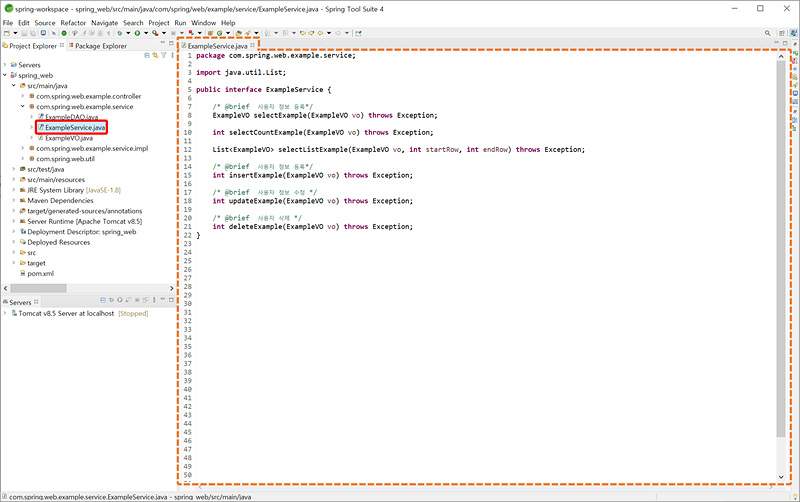
Task: Click the first Servers view toolbar icon
Action: pyautogui.click(x=103, y=300)
